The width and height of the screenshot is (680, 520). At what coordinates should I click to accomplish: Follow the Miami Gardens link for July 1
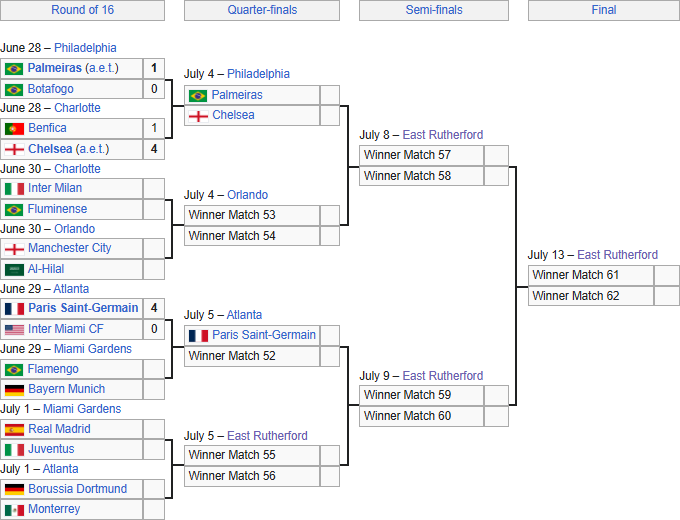click(82, 409)
